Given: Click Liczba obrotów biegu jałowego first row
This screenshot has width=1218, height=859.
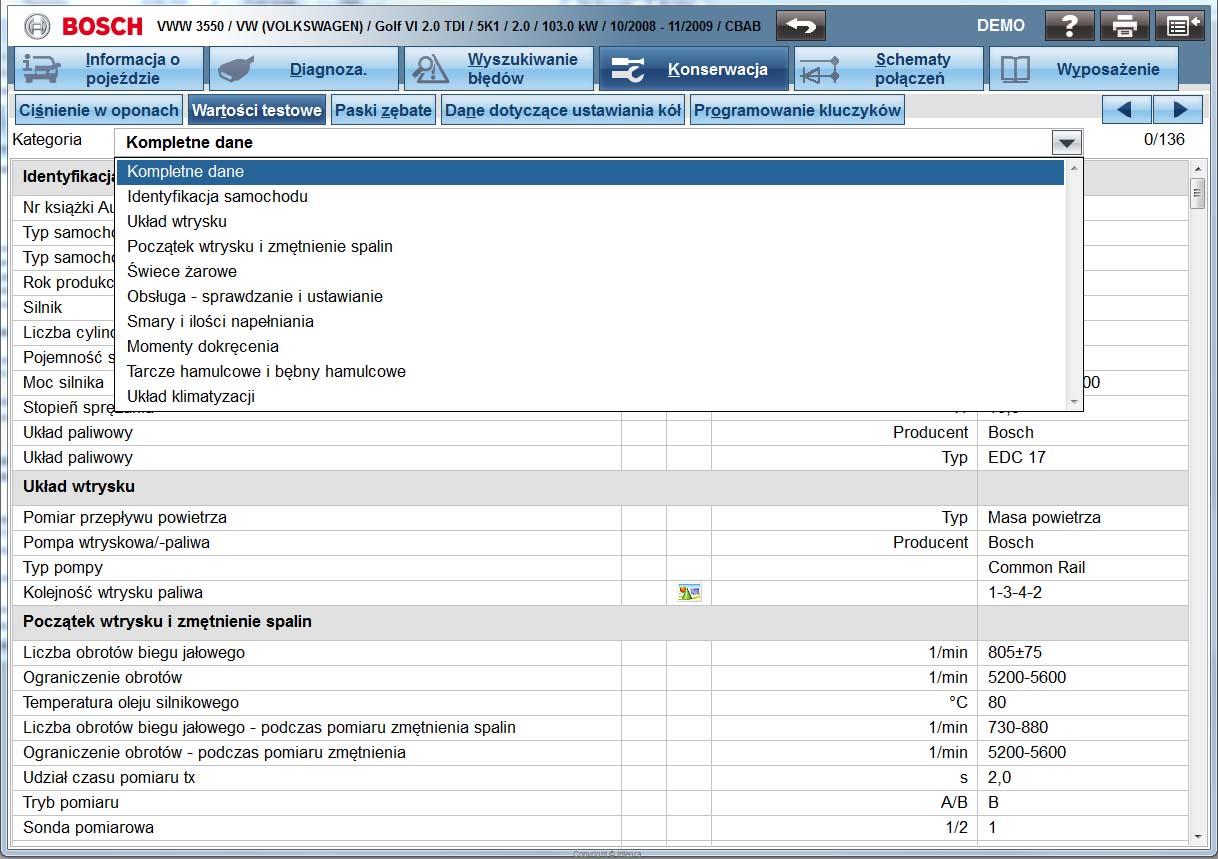Looking at the screenshot, I should point(600,652).
